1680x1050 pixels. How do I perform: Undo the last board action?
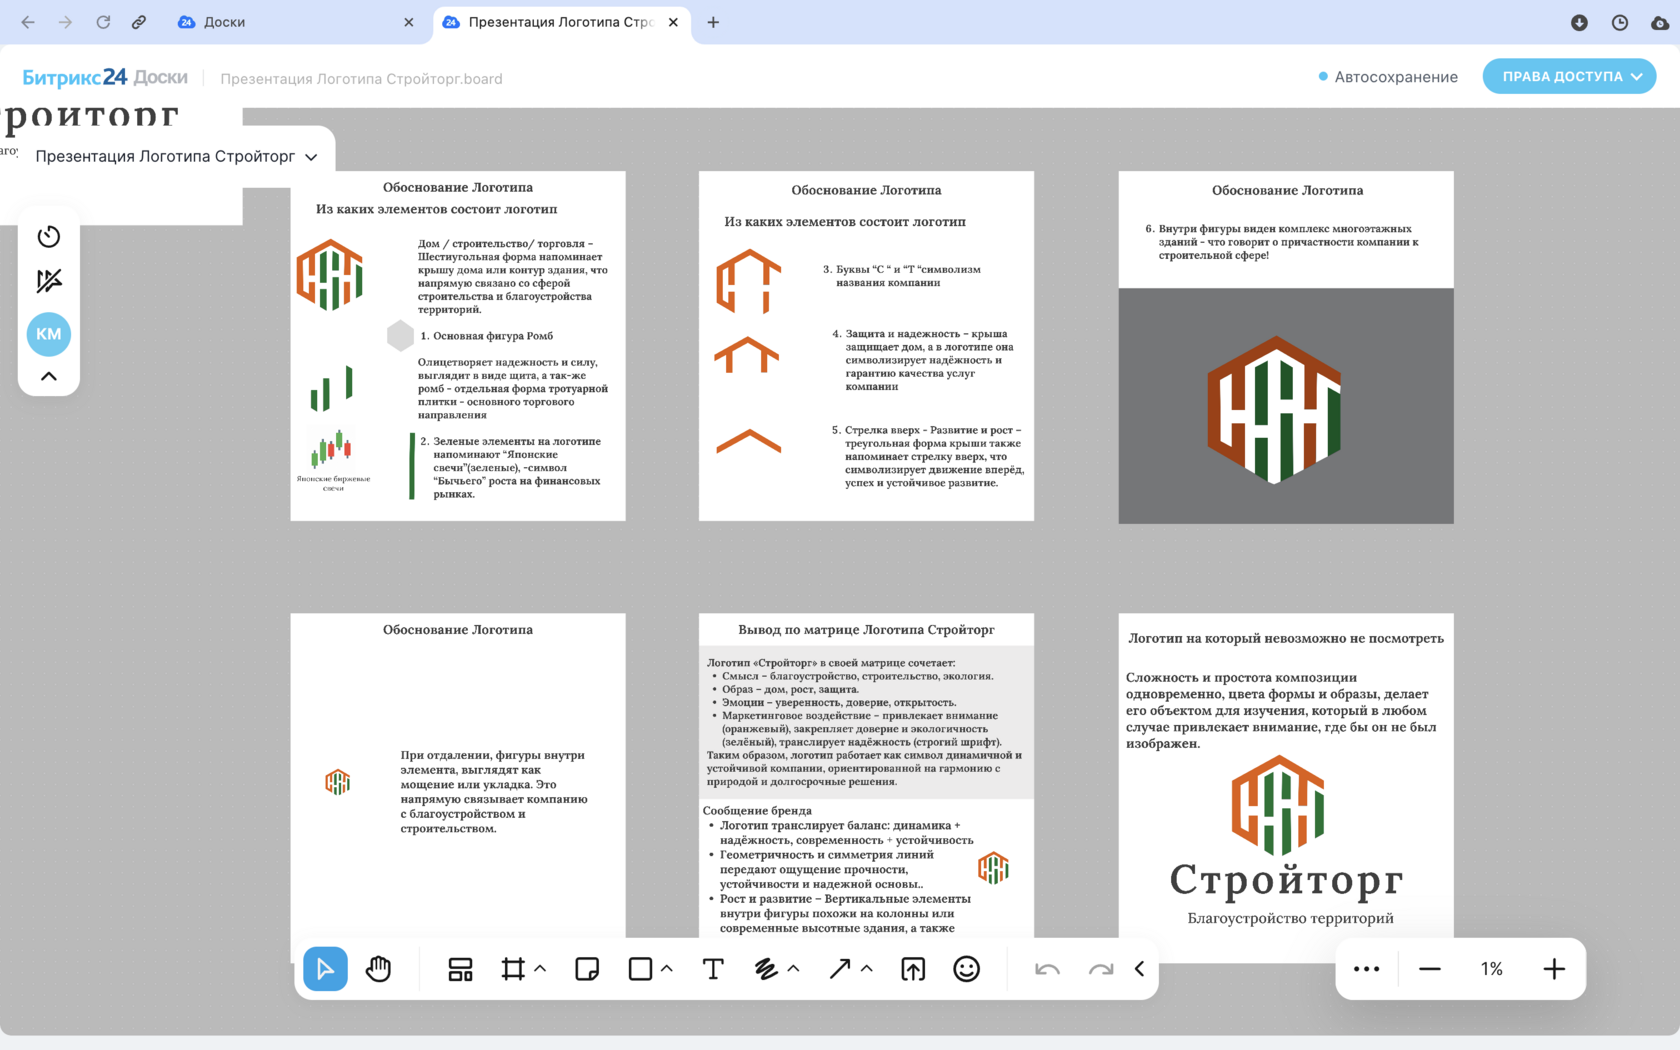click(1047, 969)
